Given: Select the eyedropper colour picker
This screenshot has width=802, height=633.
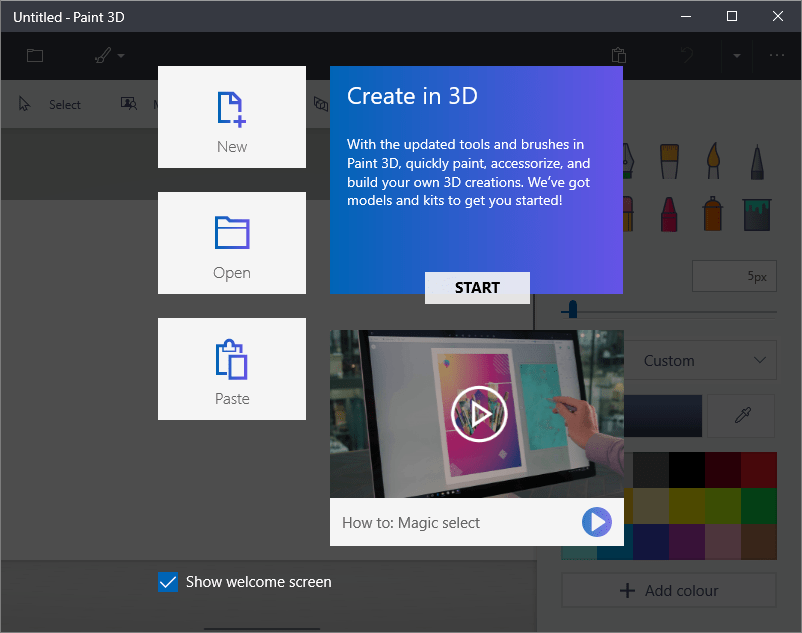Looking at the screenshot, I should point(742,416).
